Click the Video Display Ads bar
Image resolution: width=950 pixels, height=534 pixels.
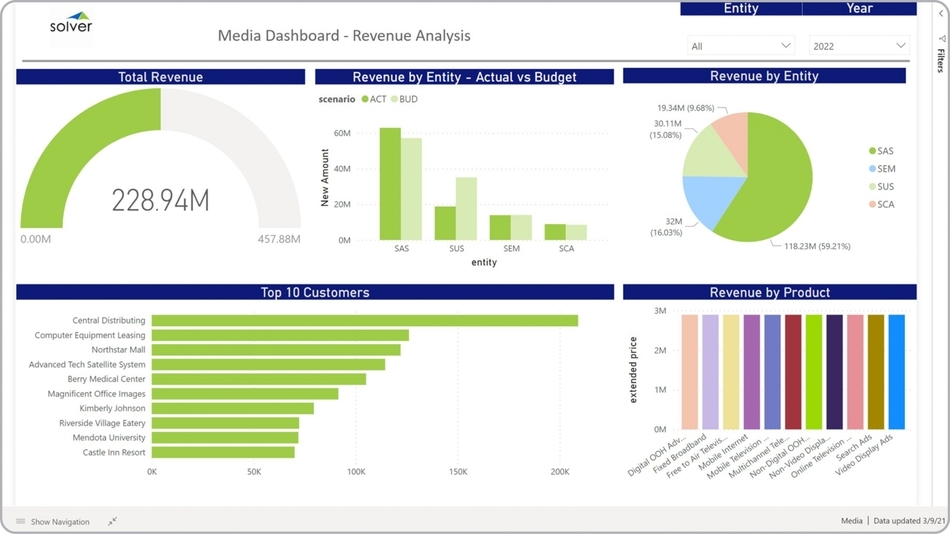(x=896, y=372)
